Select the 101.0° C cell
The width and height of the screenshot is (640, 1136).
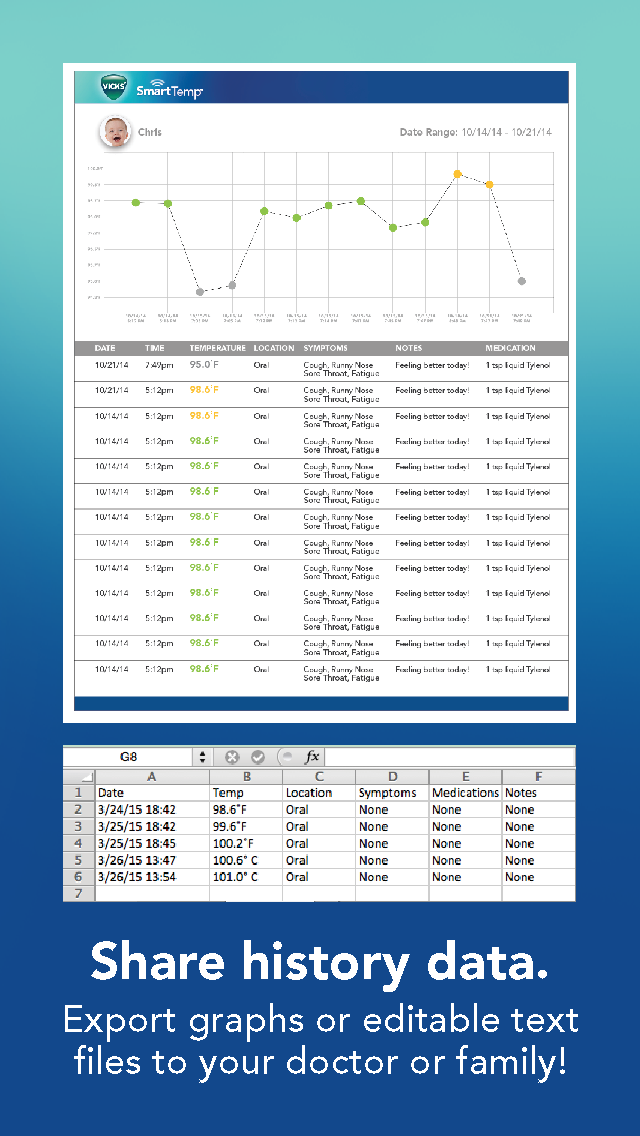[246, 877]
